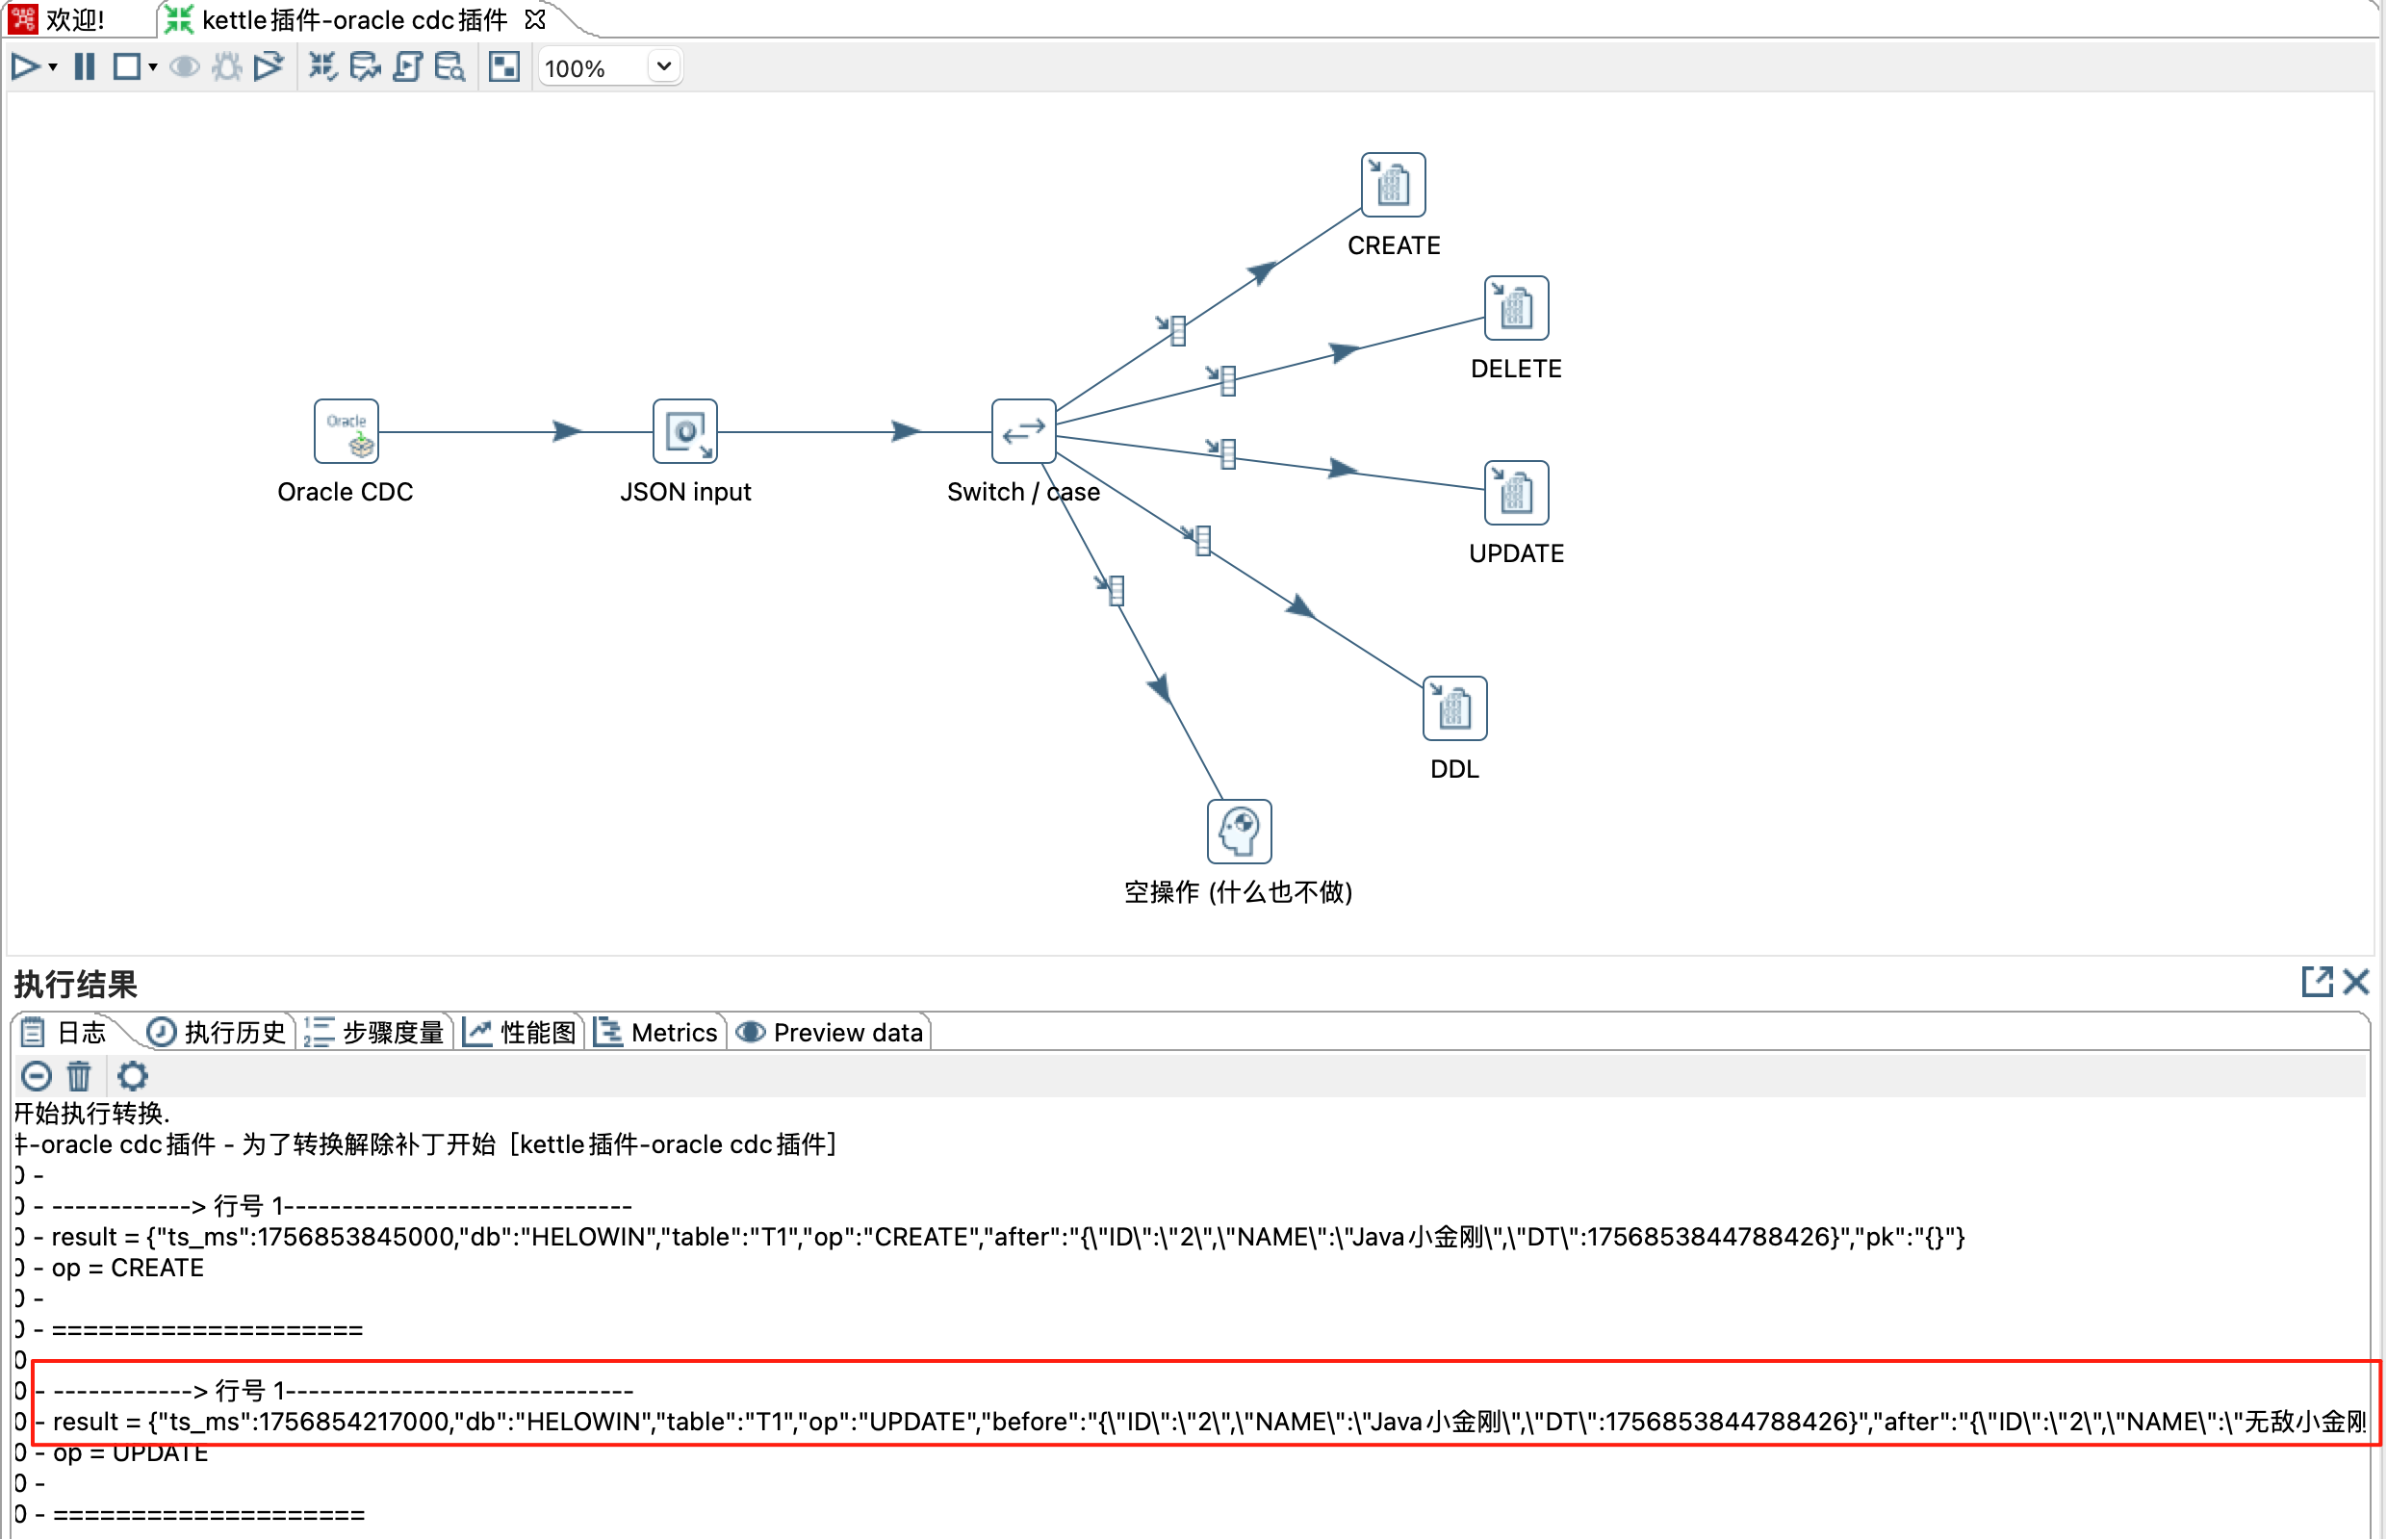Screen dimensions: 2387x1540
Task: Run the transformation with play button
Action: [x=24, y=67]
